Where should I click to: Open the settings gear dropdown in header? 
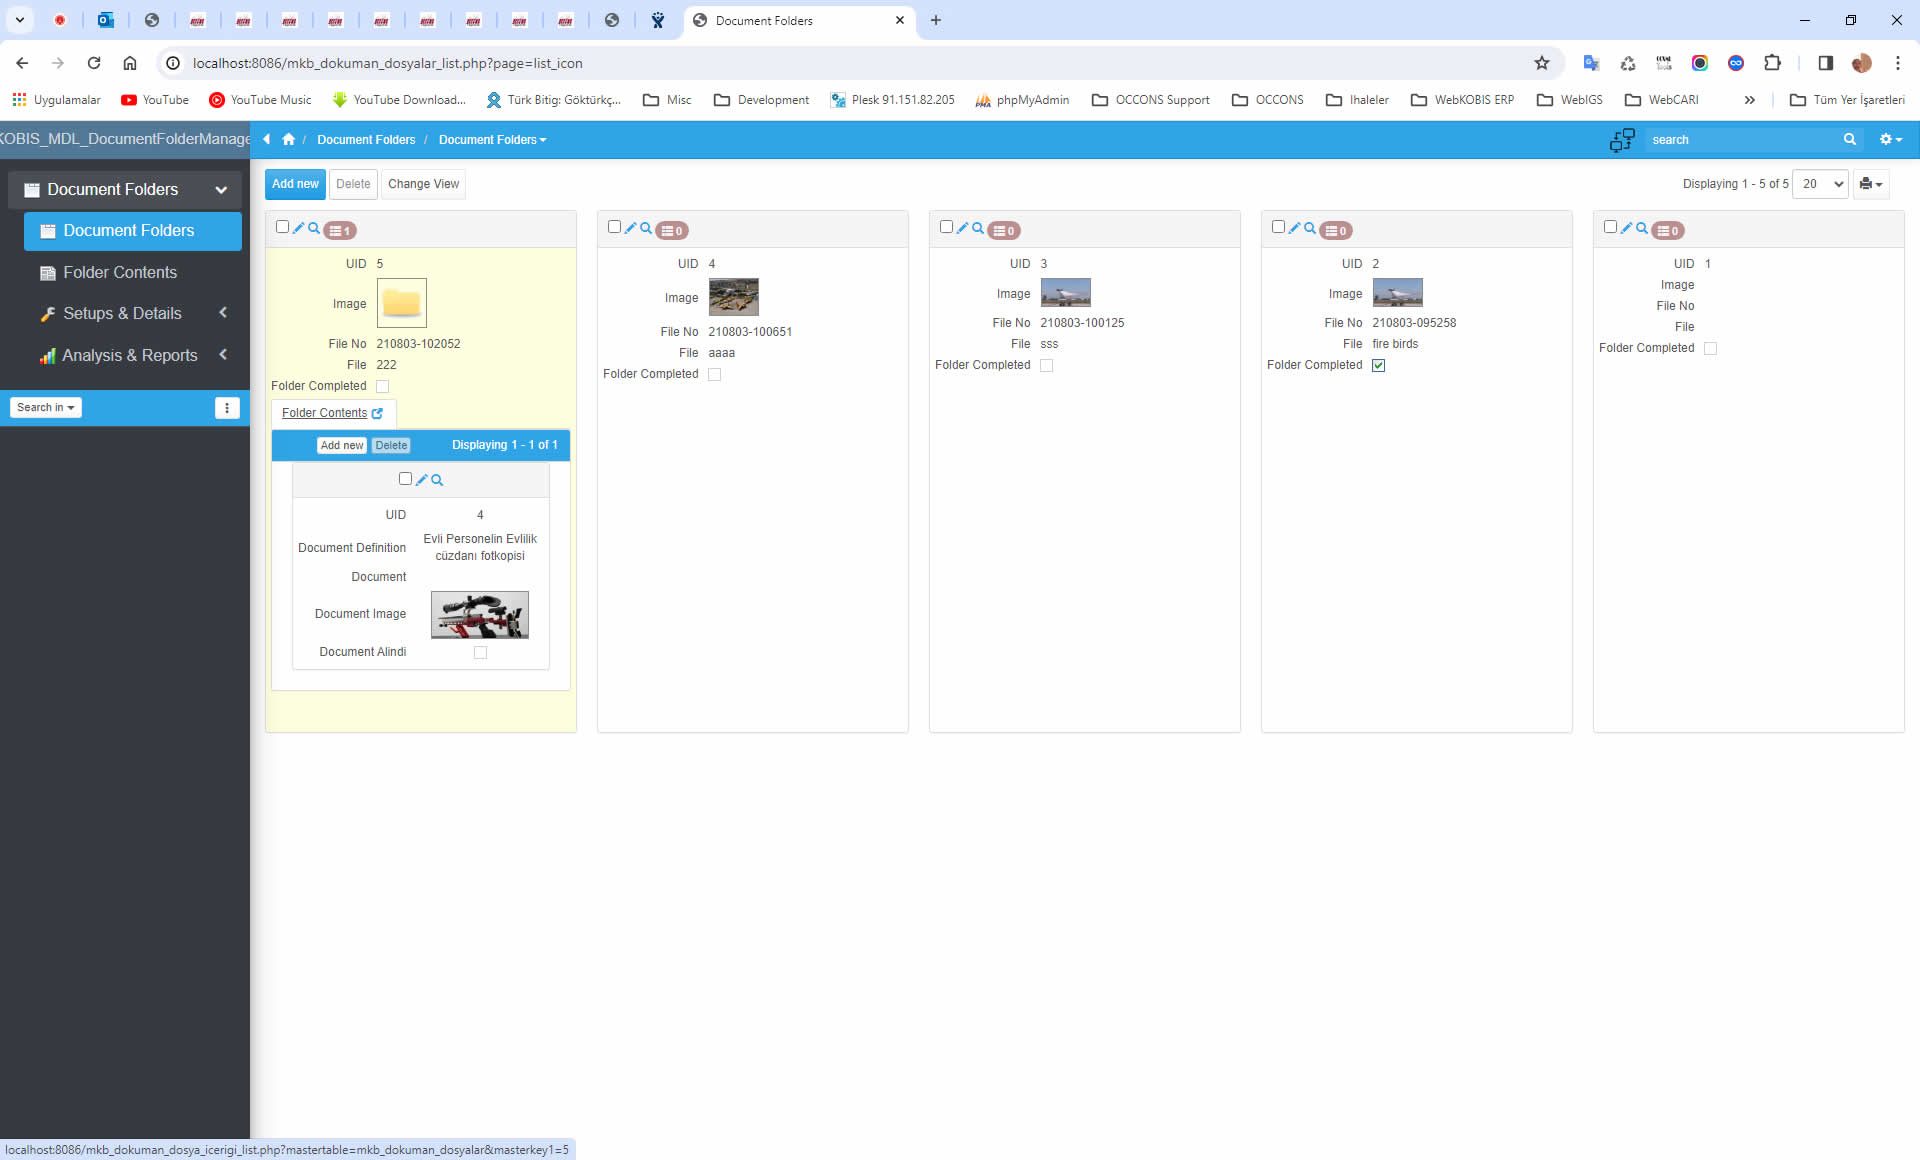point(1890,139)
